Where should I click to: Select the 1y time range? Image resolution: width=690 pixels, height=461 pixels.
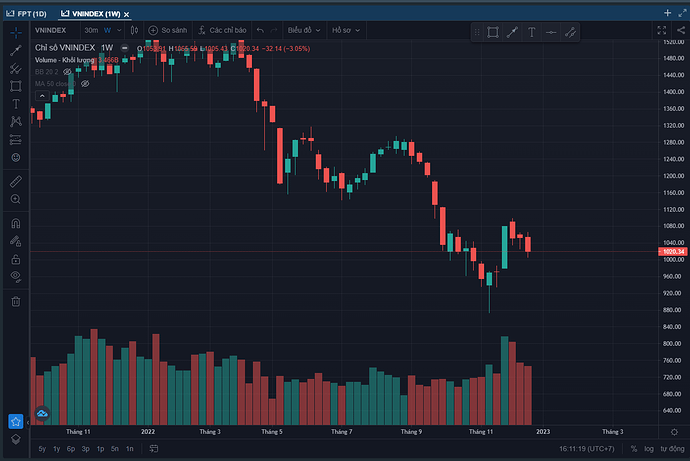(x=56, y=448)
